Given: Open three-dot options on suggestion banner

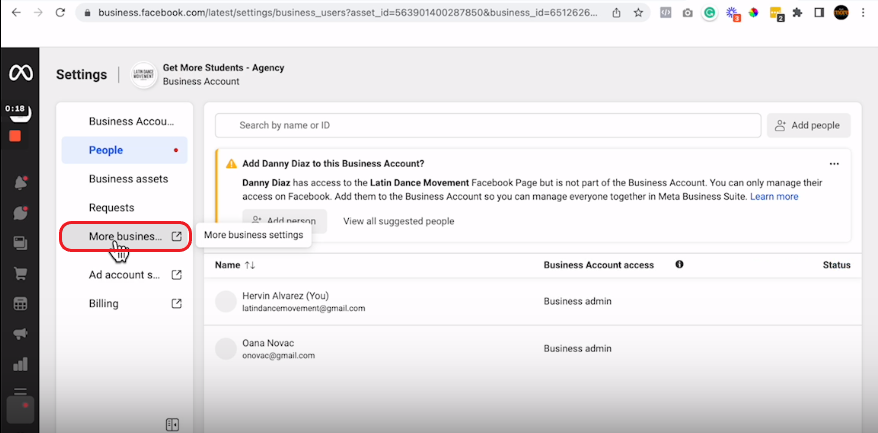Looking at the screenshot, I should tap(834, 164).
